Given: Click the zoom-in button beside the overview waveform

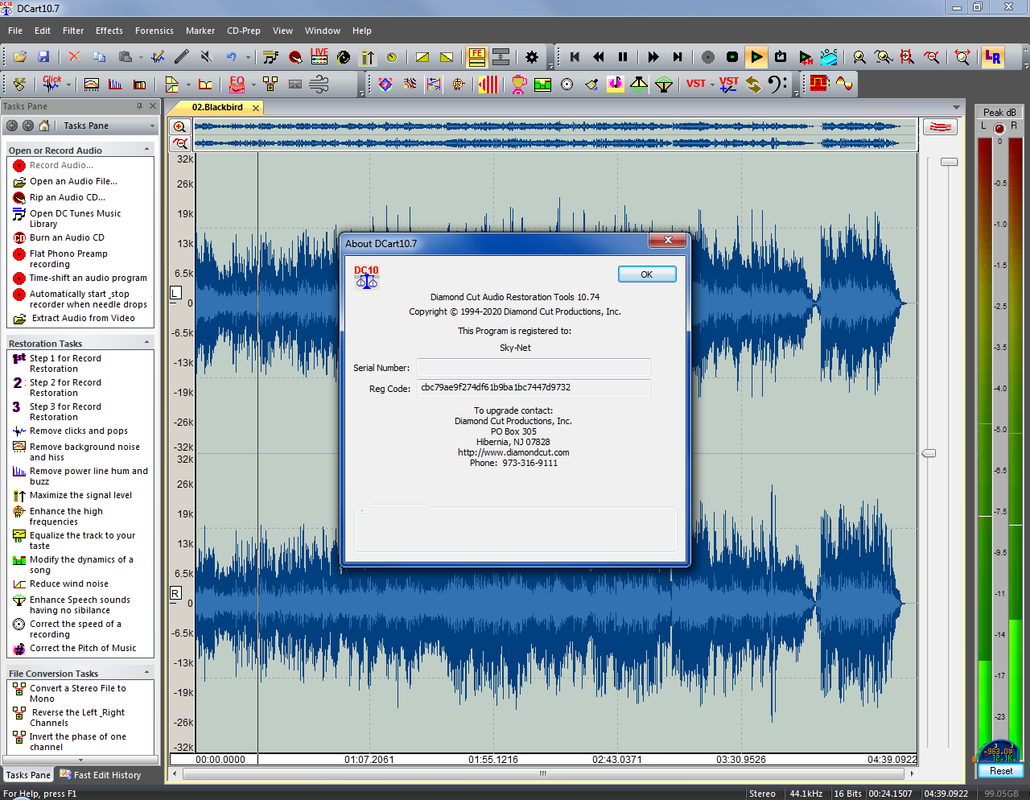Looking at the screenshot, I should (x=179, y=127).
